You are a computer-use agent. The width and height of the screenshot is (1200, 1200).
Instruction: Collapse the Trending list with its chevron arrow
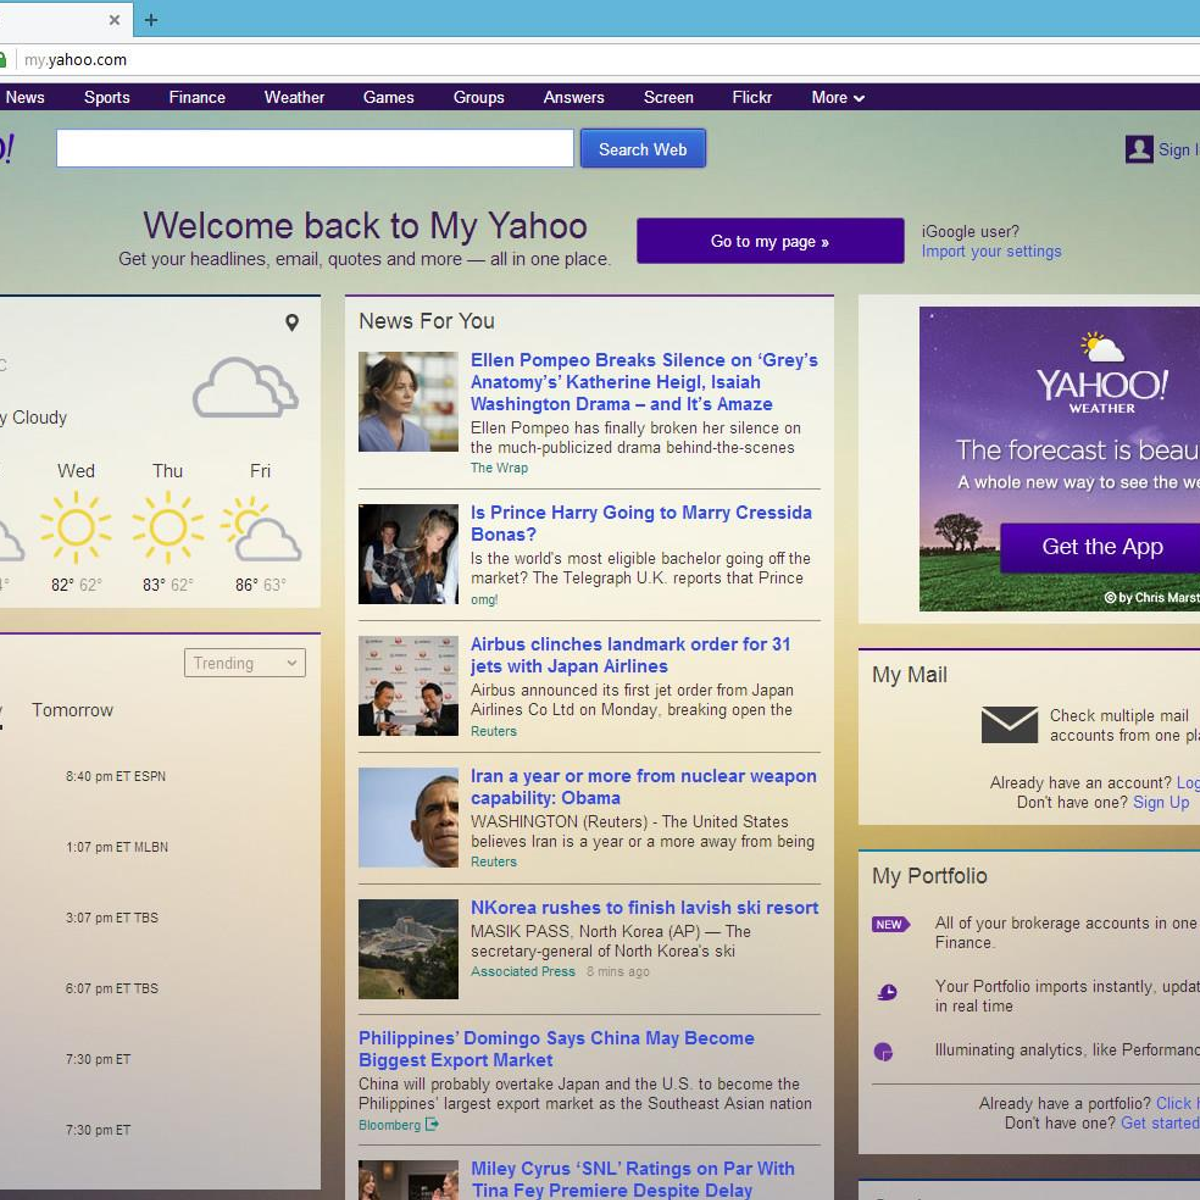291,663
